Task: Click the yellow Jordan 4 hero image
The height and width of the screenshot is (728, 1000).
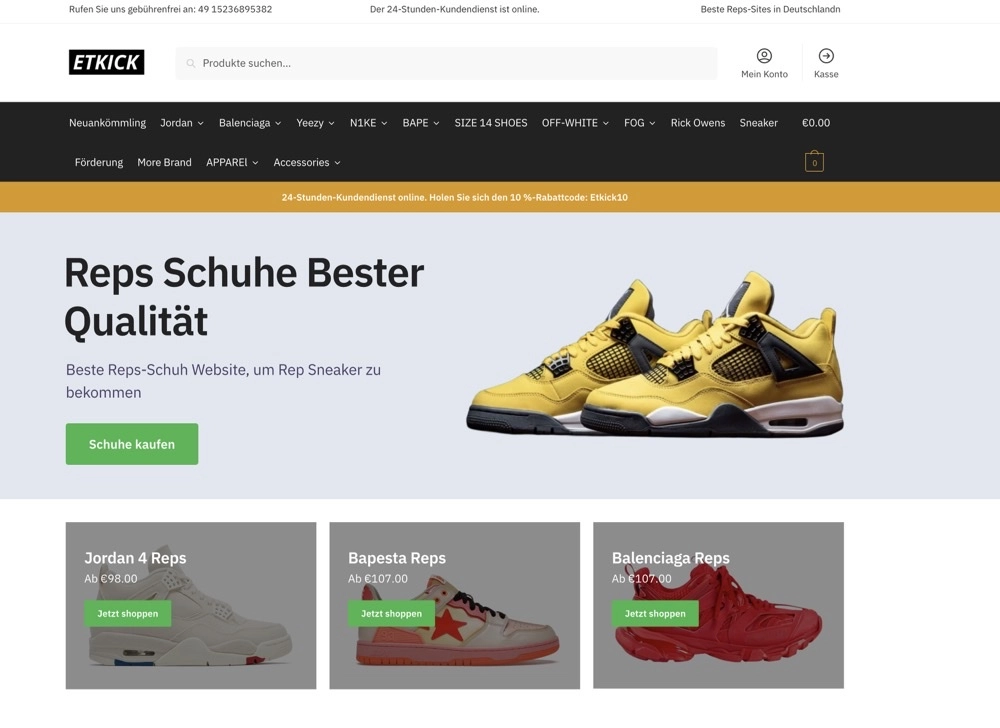Action: (x=656, y=354)
